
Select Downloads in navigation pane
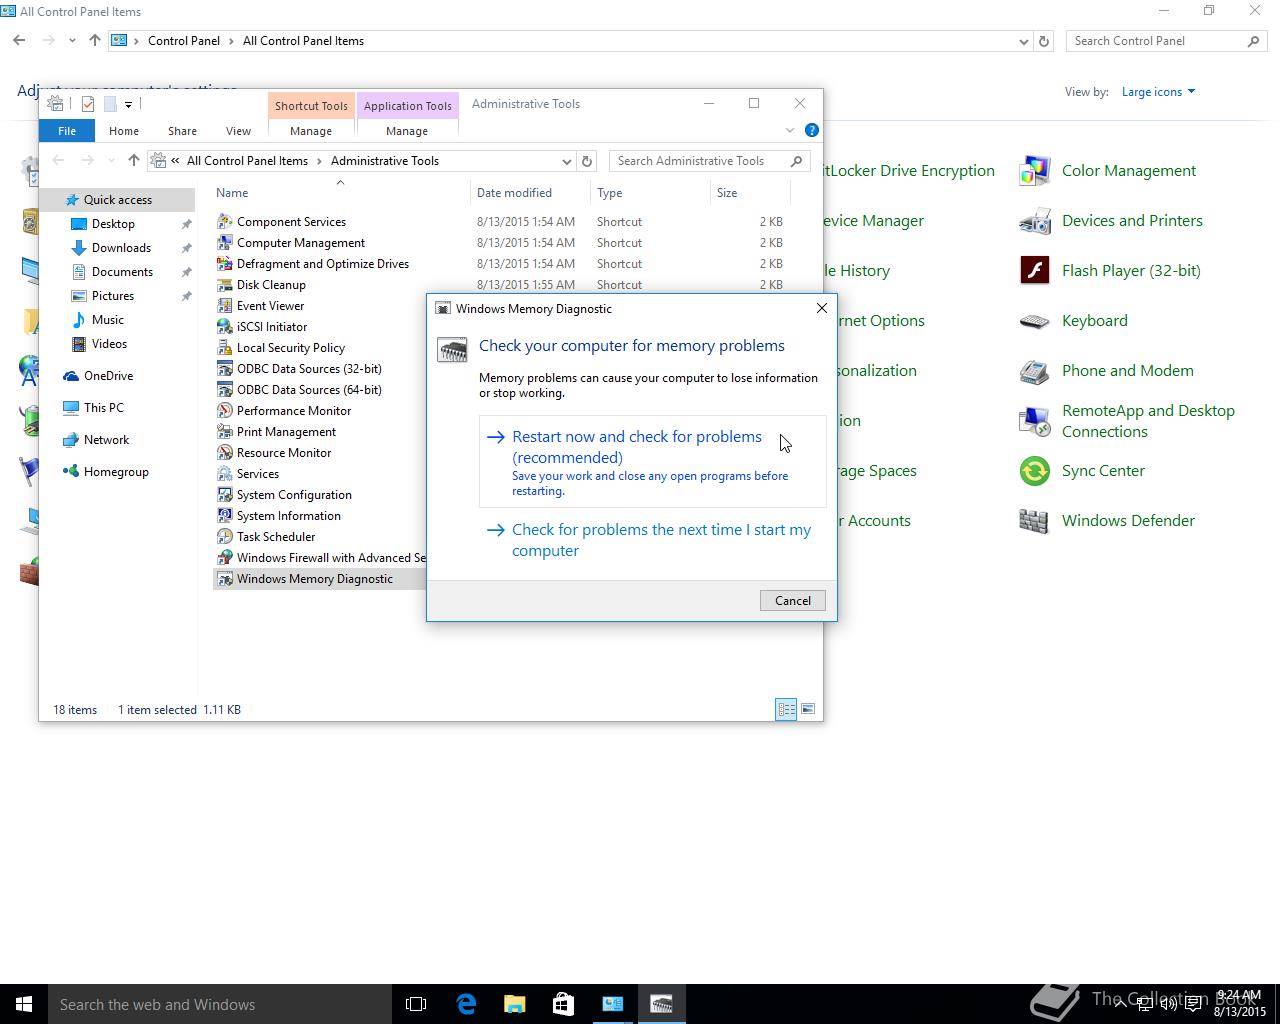121,248
